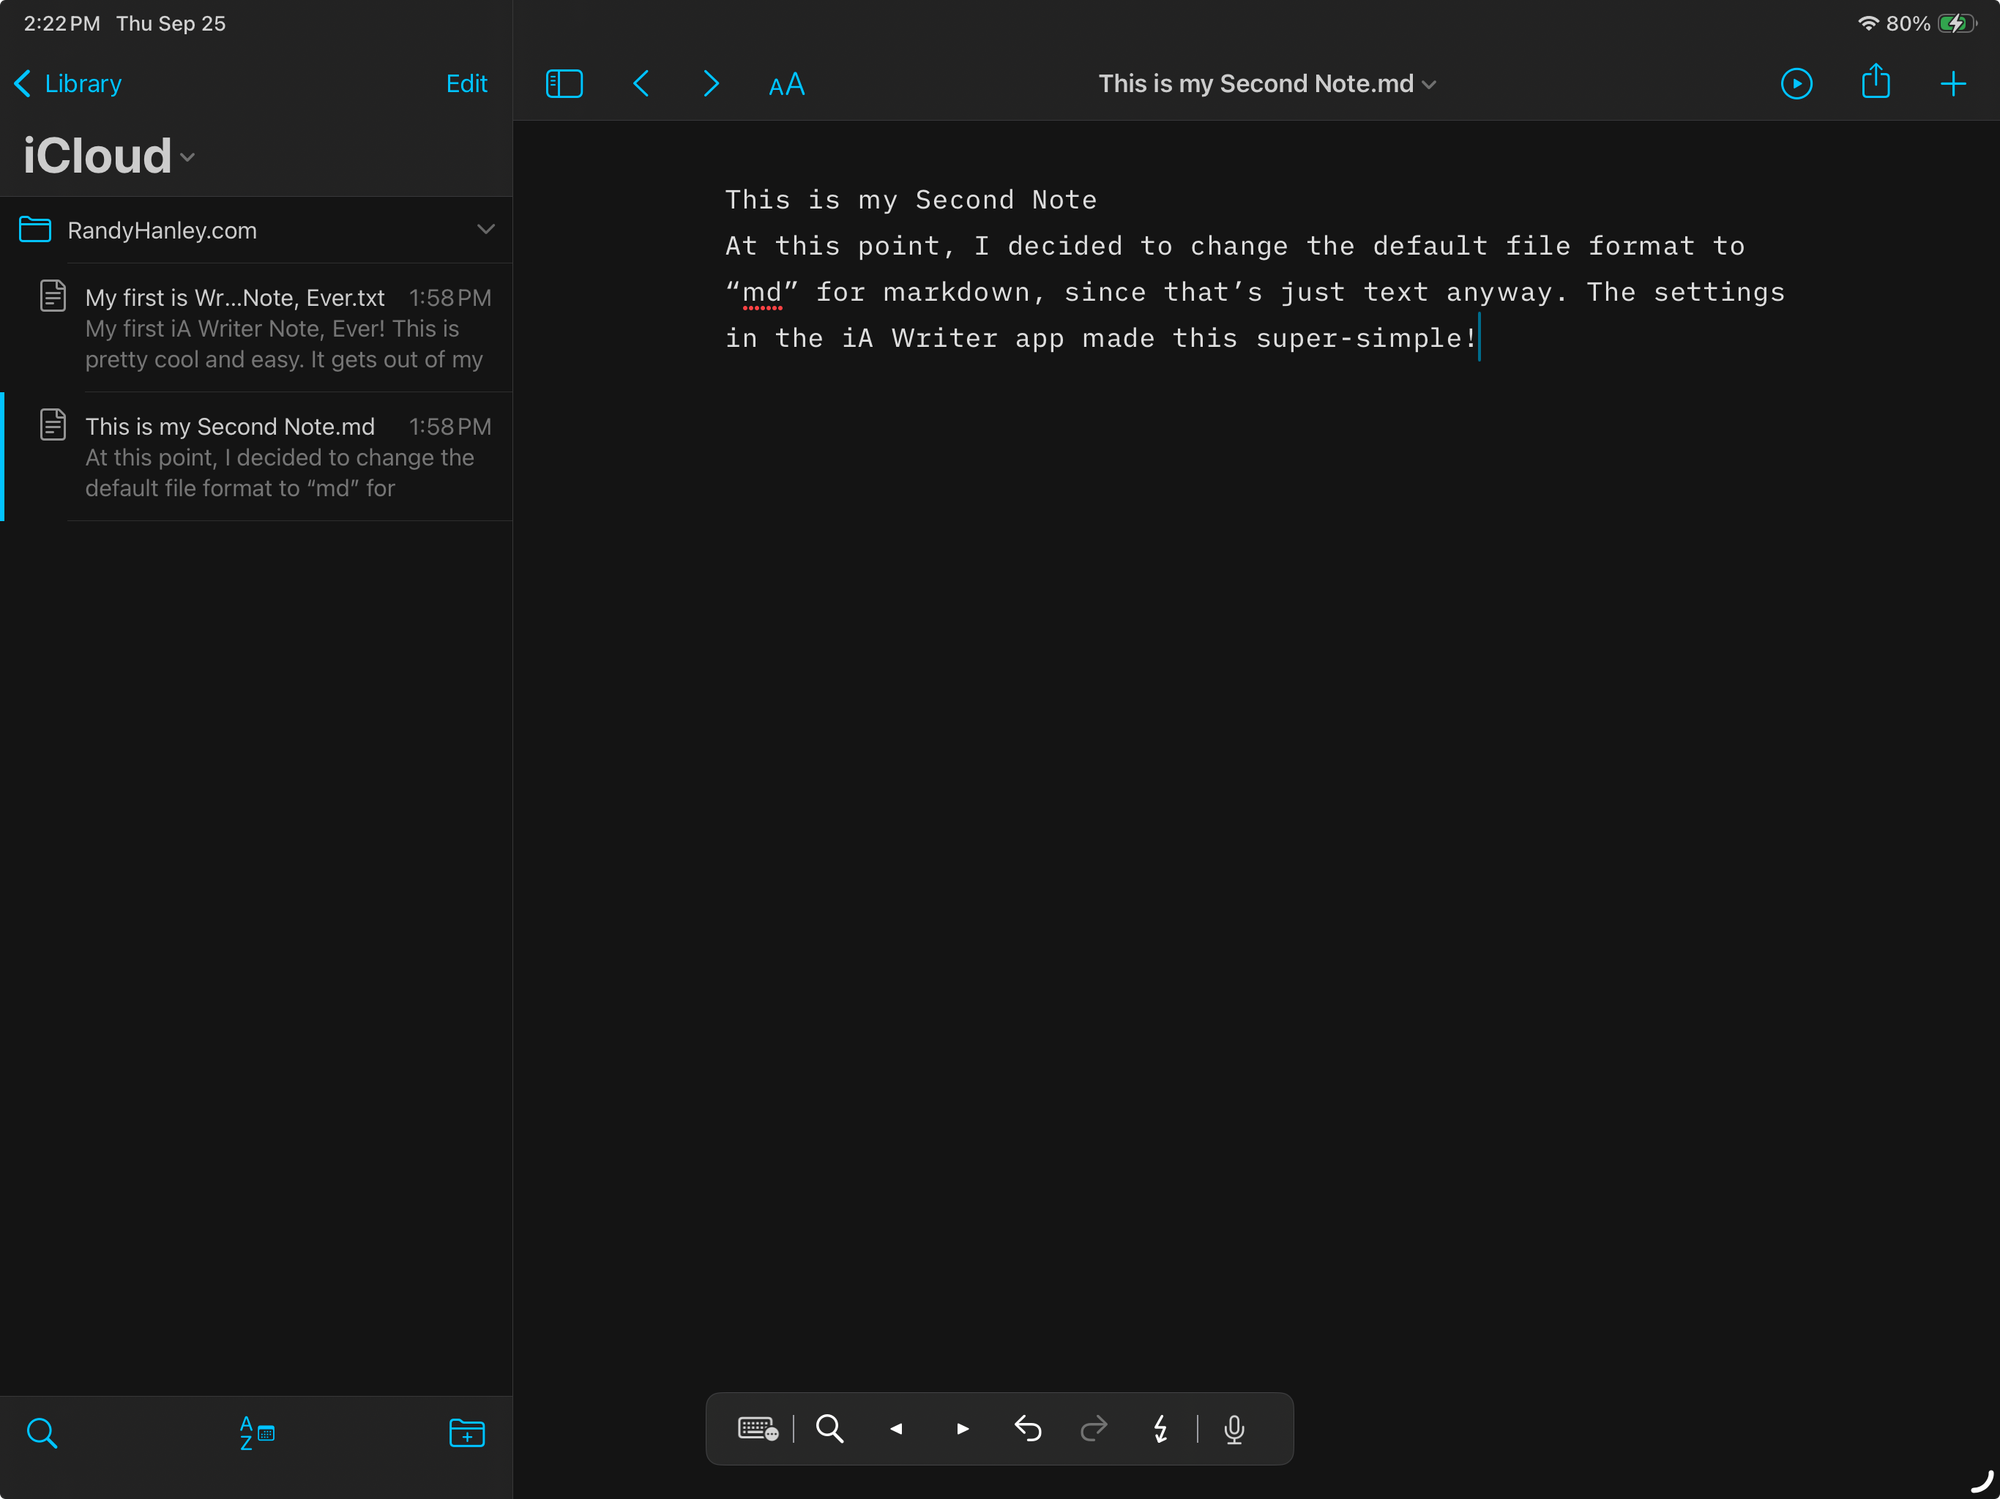Tap the search icon in keyboard bar
The height and width of the screenshot is (1499, 2000).
(x=829, y=1429)
